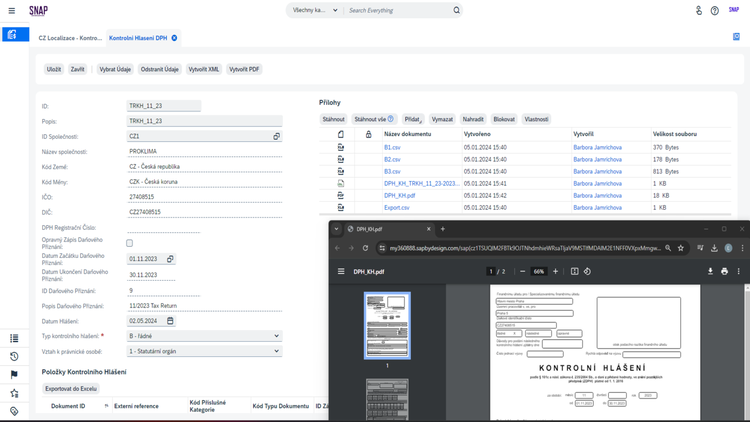Open PDF viewer more actions menu
The height and width of the screenshot is (422, 750).
[x=739, y=271]
